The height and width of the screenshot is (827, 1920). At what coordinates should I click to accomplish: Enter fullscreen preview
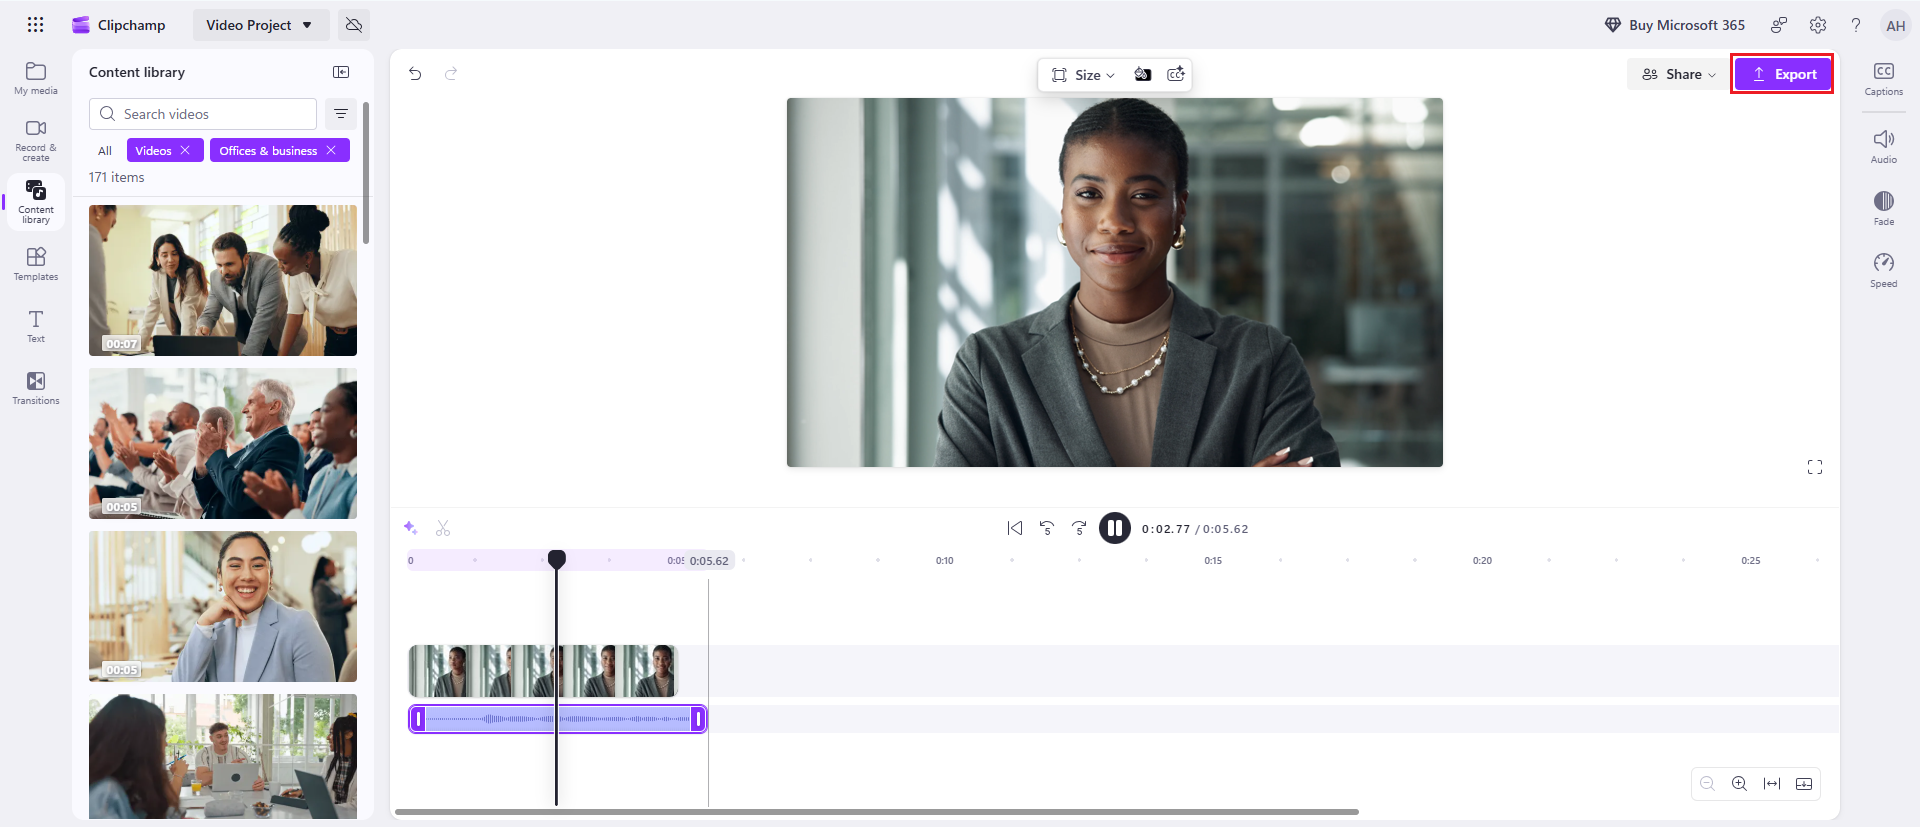tap(1815, 467)
